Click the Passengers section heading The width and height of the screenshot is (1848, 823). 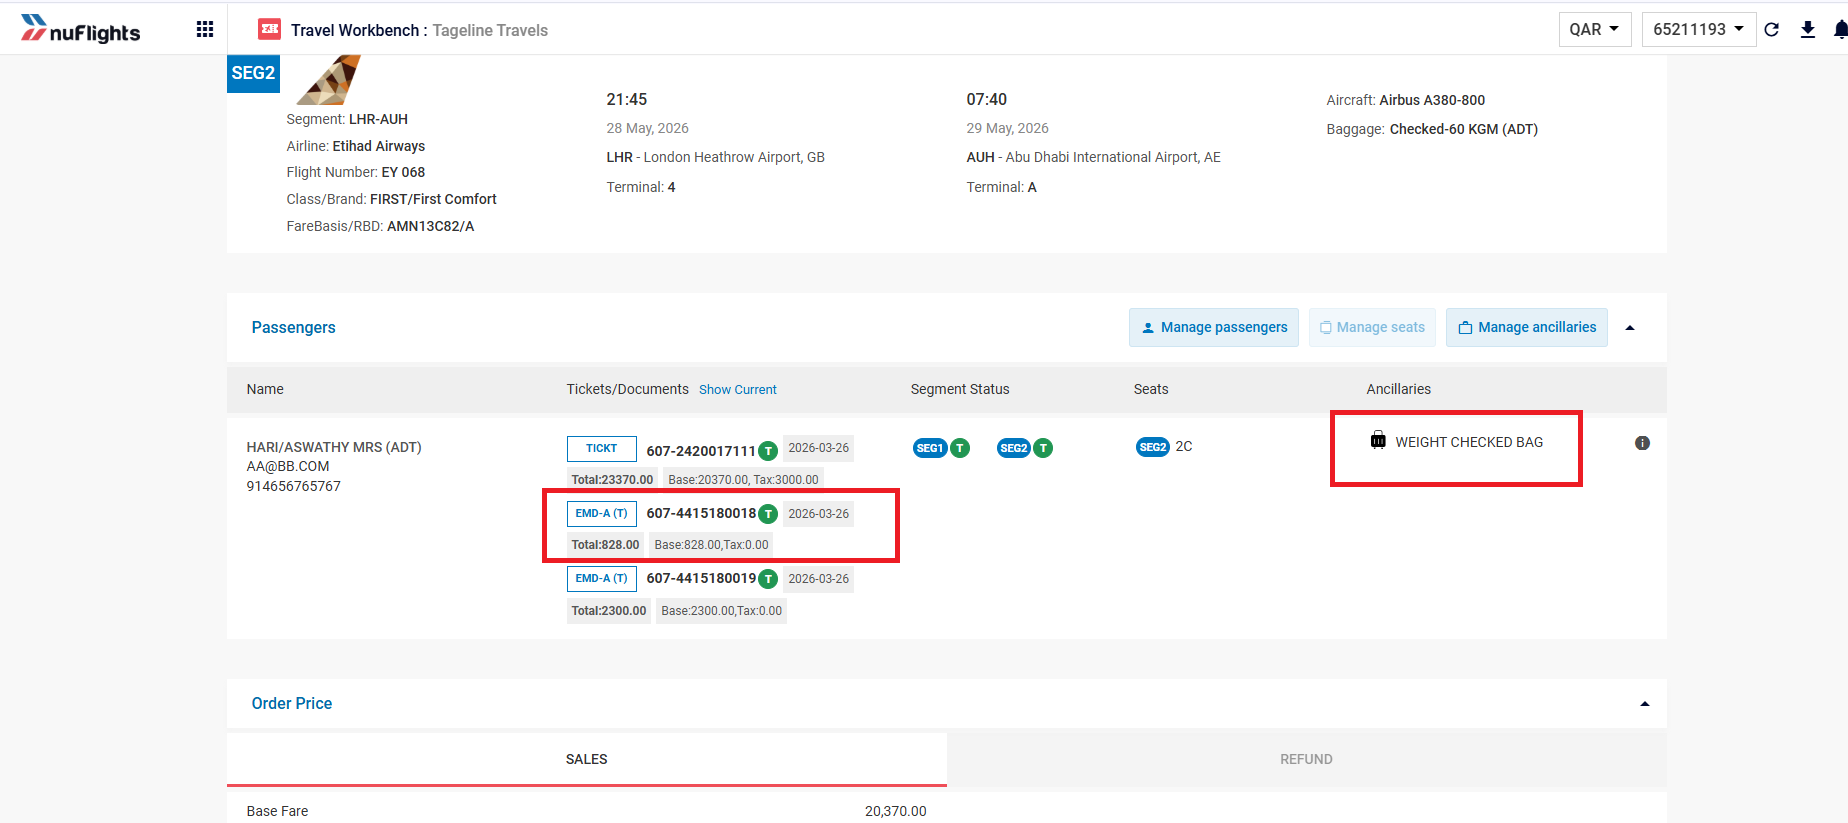coord(293,327)
